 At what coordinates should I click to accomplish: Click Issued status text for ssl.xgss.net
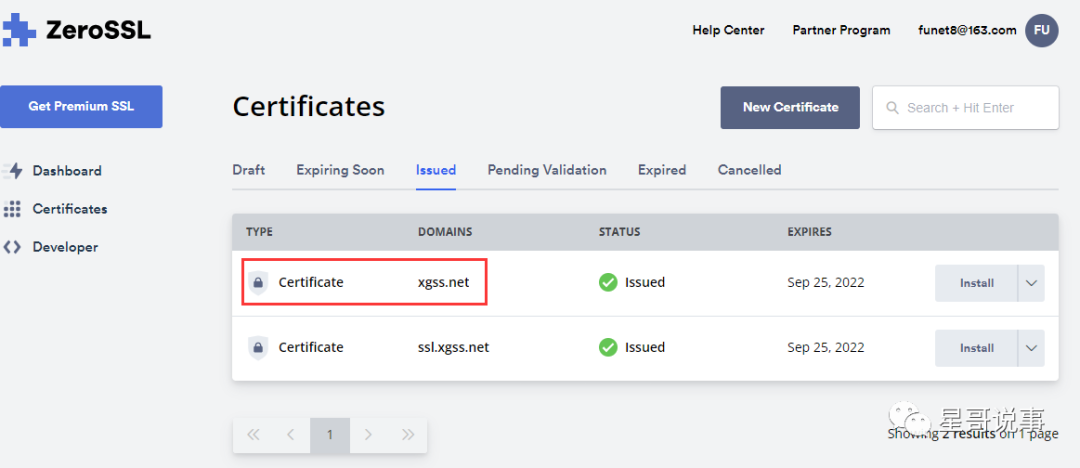point(645,347)
